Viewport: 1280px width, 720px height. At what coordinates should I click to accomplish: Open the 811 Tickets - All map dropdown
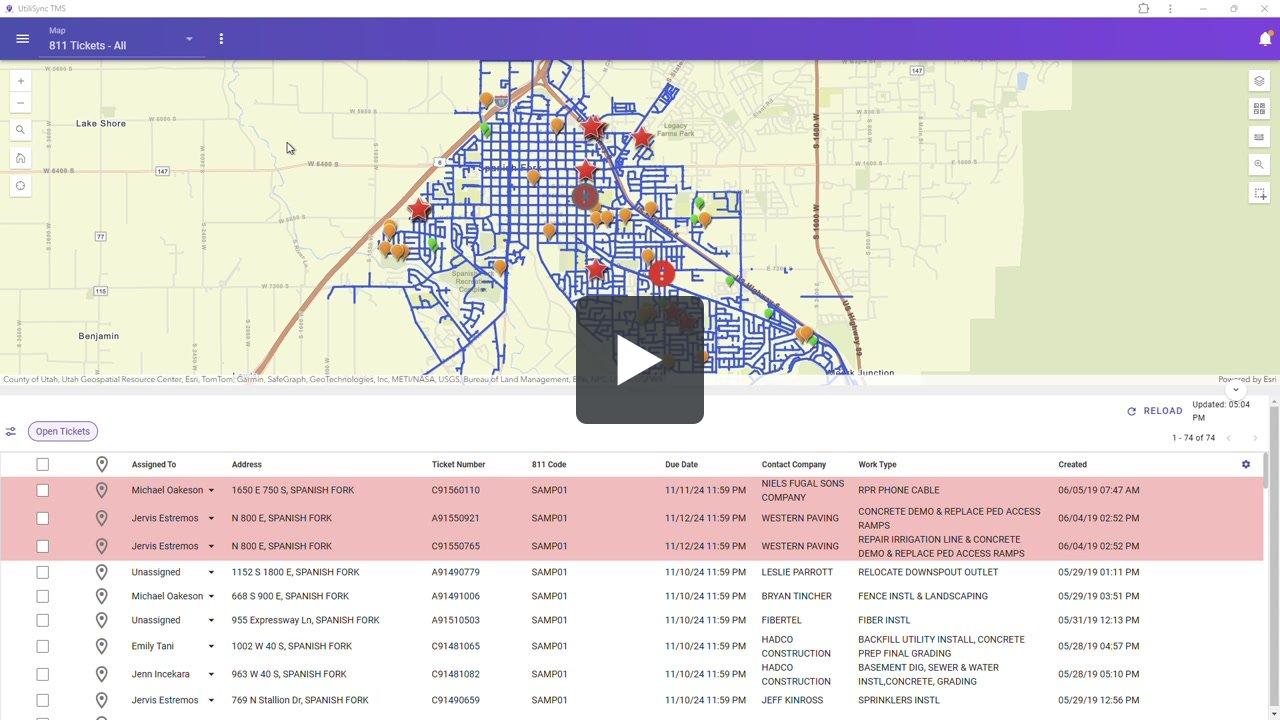point(188,39)
